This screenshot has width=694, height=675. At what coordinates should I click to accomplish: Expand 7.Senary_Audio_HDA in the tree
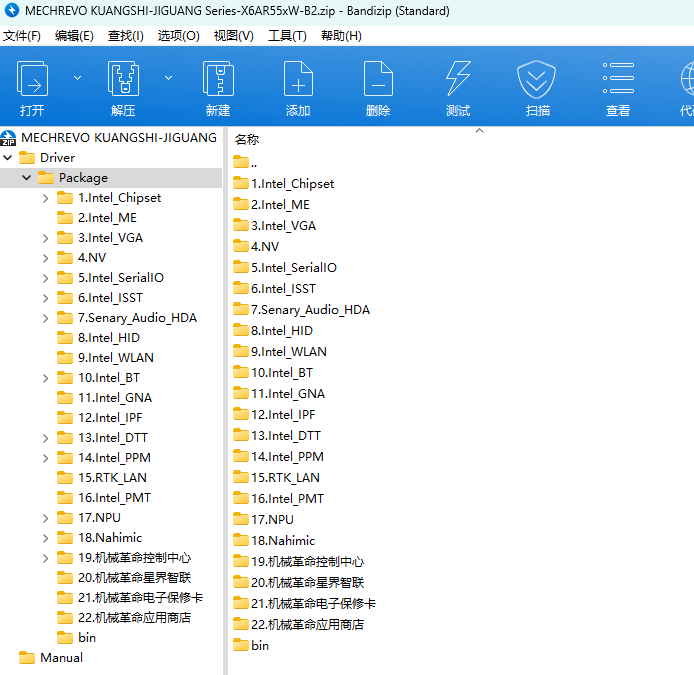(46, 318)
